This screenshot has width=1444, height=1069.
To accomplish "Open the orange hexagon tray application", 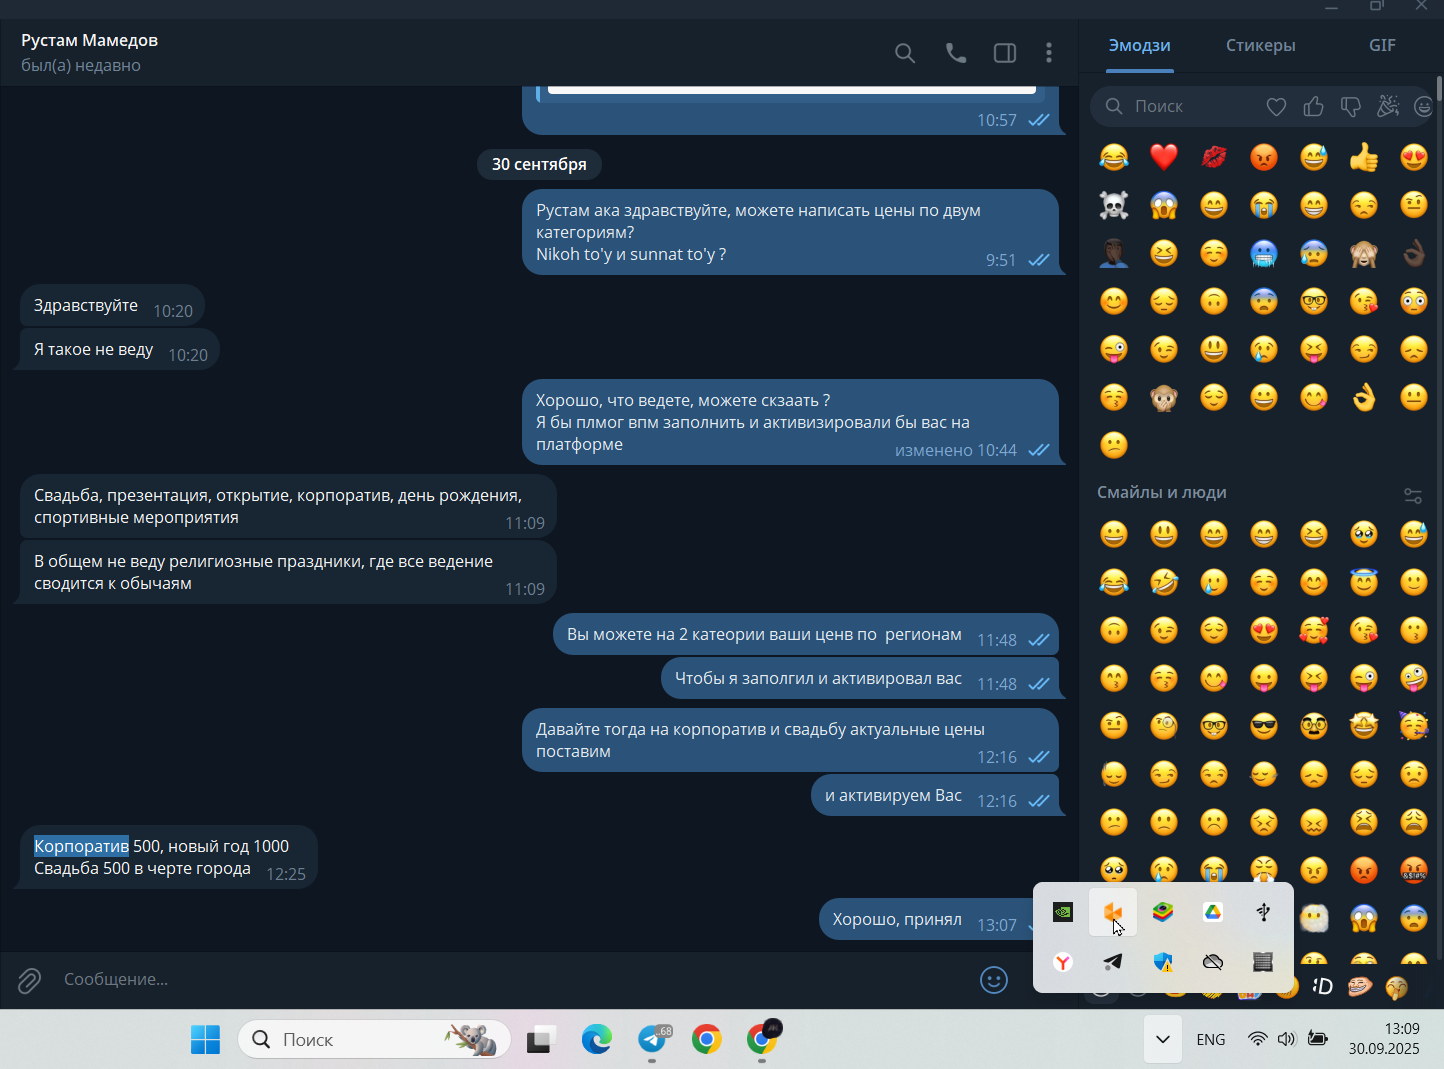I will pyautogui.click(x=1113, y=912).
